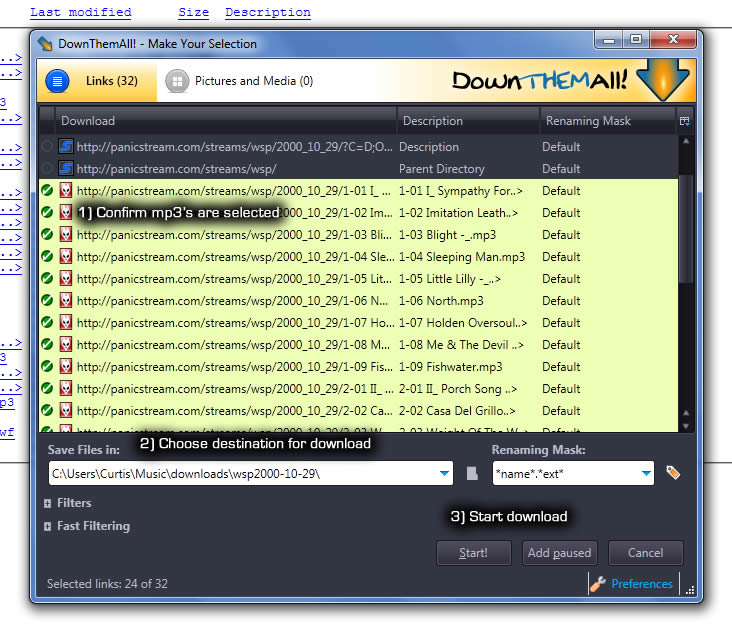The height and width of the screenshot is (630, 732).
Task: Click the mp3 file icon for 1-04 Sleeping Man
Action: 66,257
